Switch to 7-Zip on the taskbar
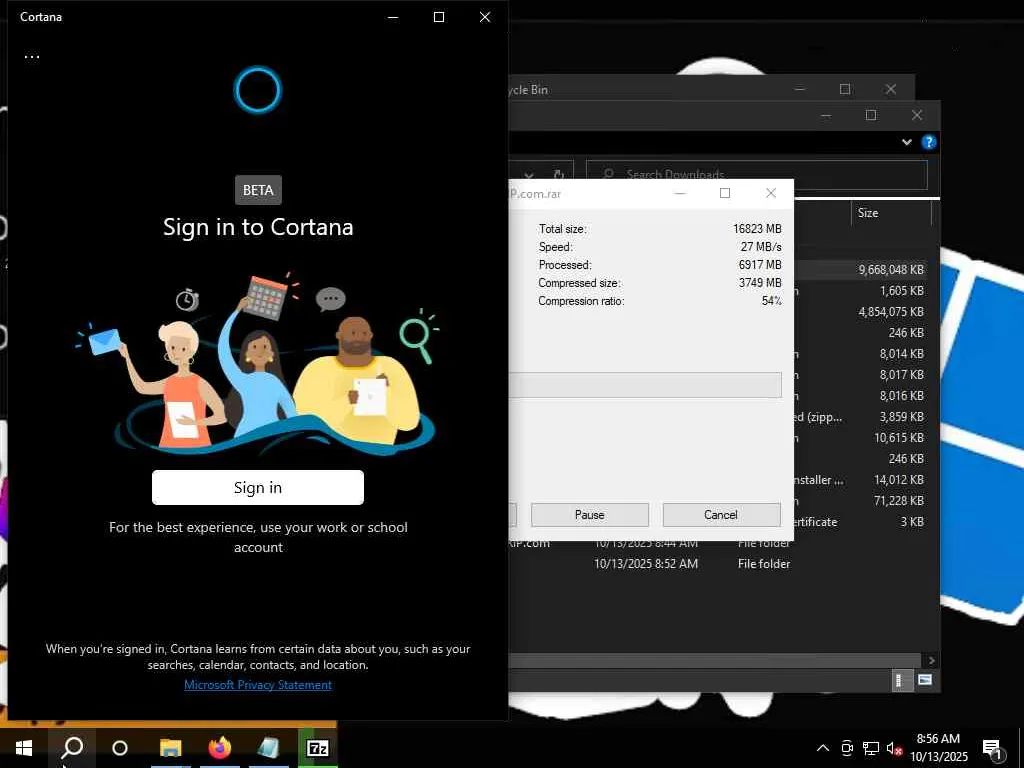The width and height of the screenshot is (1024, 768). click(317, 748)
